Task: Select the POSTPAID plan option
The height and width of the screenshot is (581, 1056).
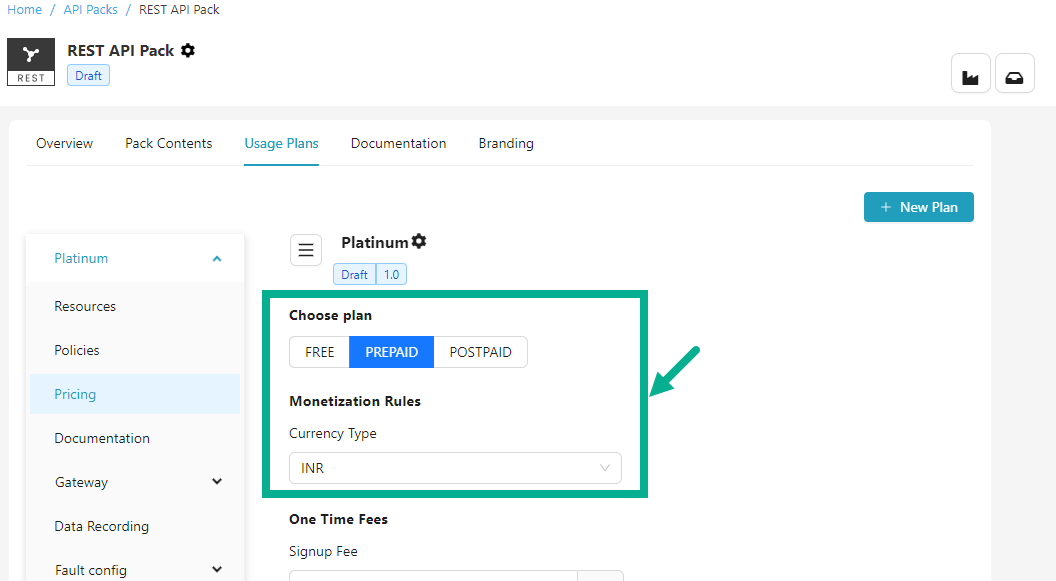Action: [480, 352]
